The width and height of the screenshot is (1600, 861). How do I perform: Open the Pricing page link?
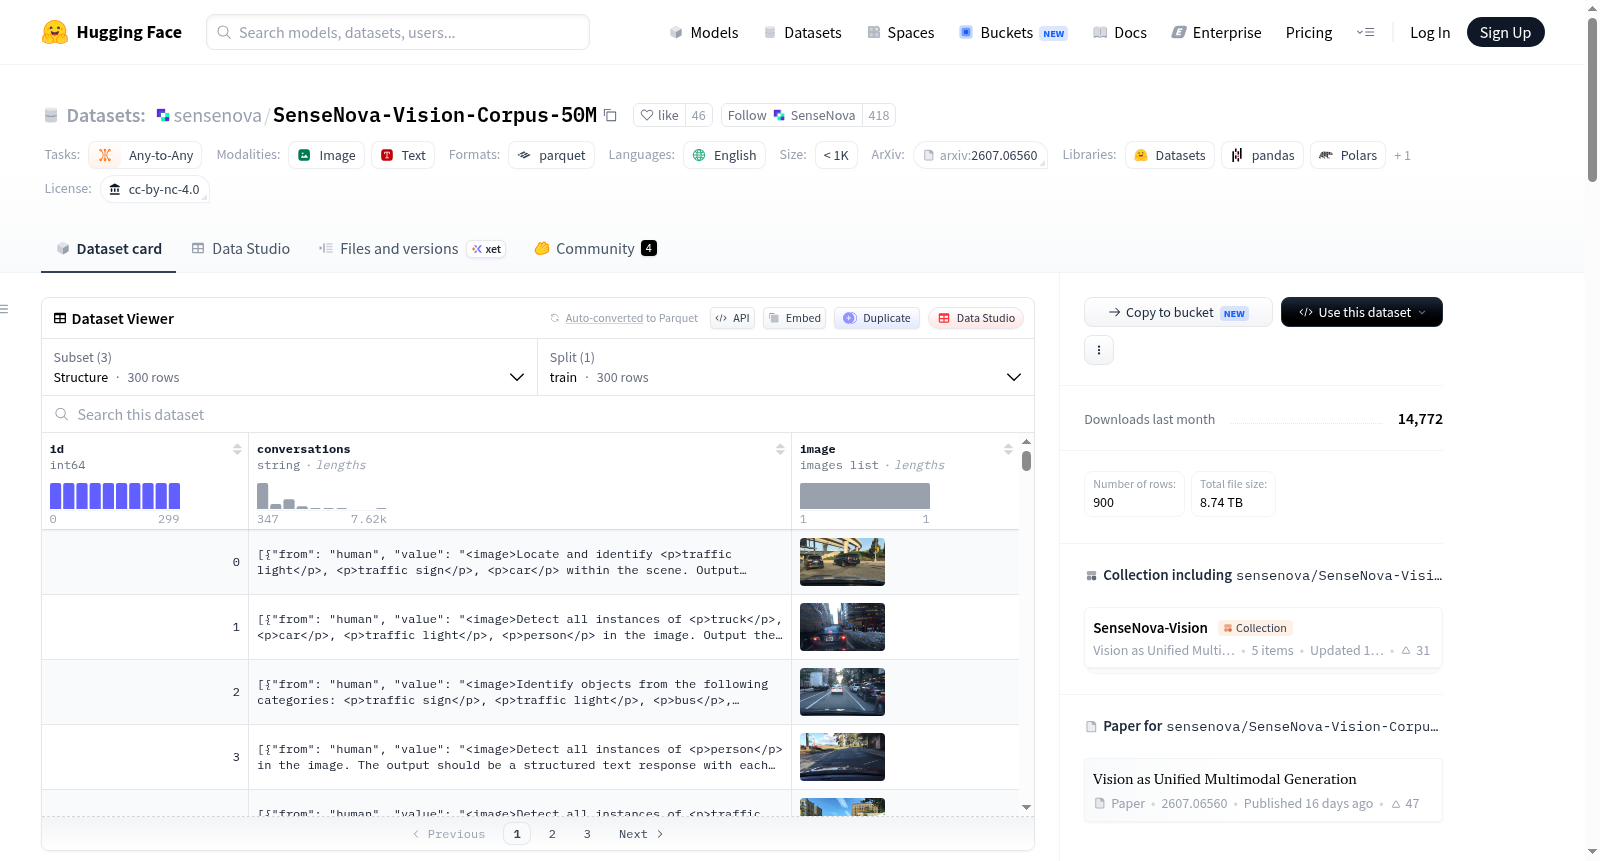(1309, 32)
